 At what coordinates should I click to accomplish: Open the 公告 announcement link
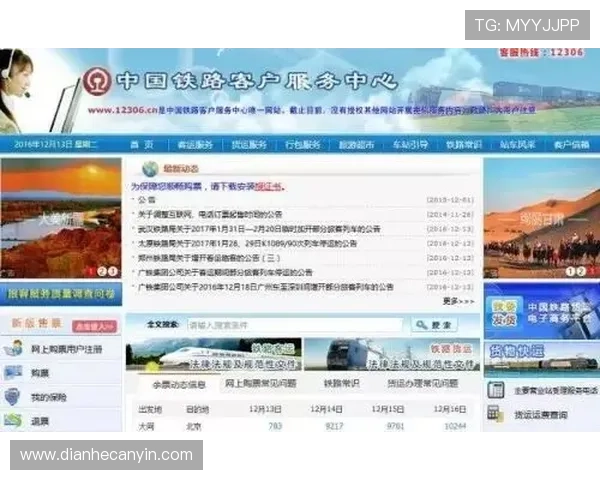point(147,200)
